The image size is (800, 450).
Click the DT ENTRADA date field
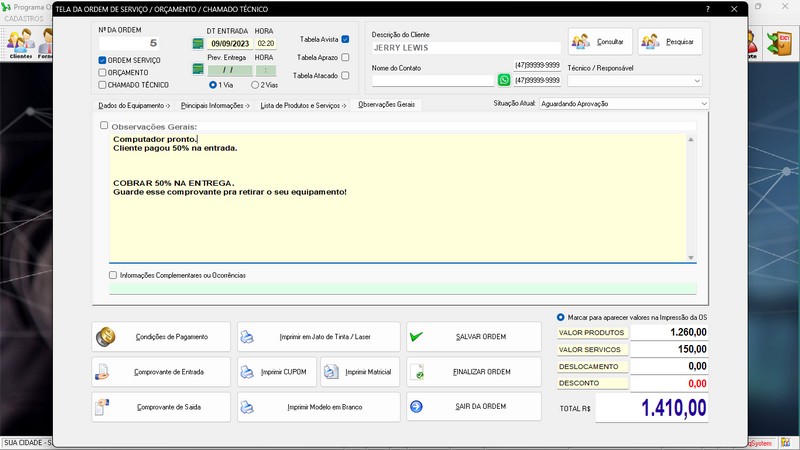(230, 44)
